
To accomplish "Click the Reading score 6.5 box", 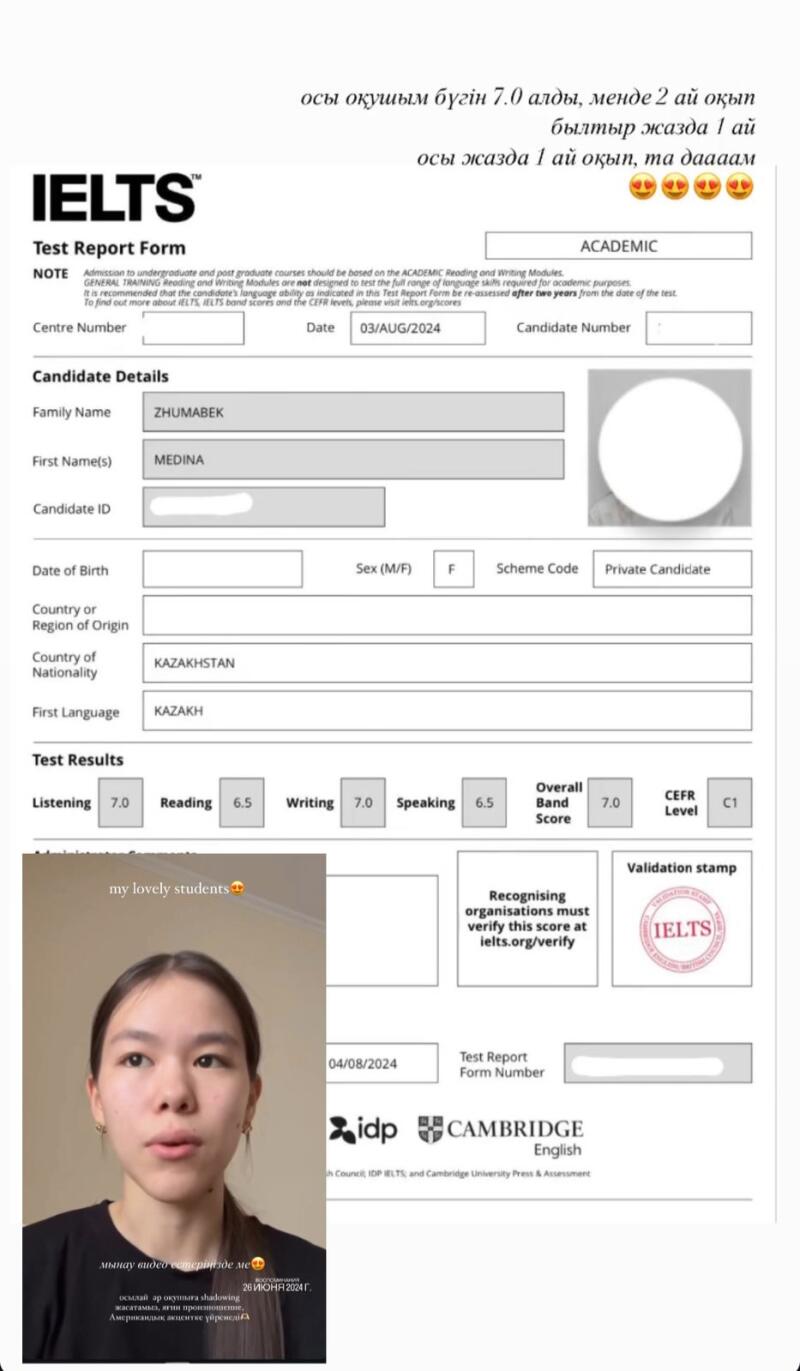I will [242, 802].
